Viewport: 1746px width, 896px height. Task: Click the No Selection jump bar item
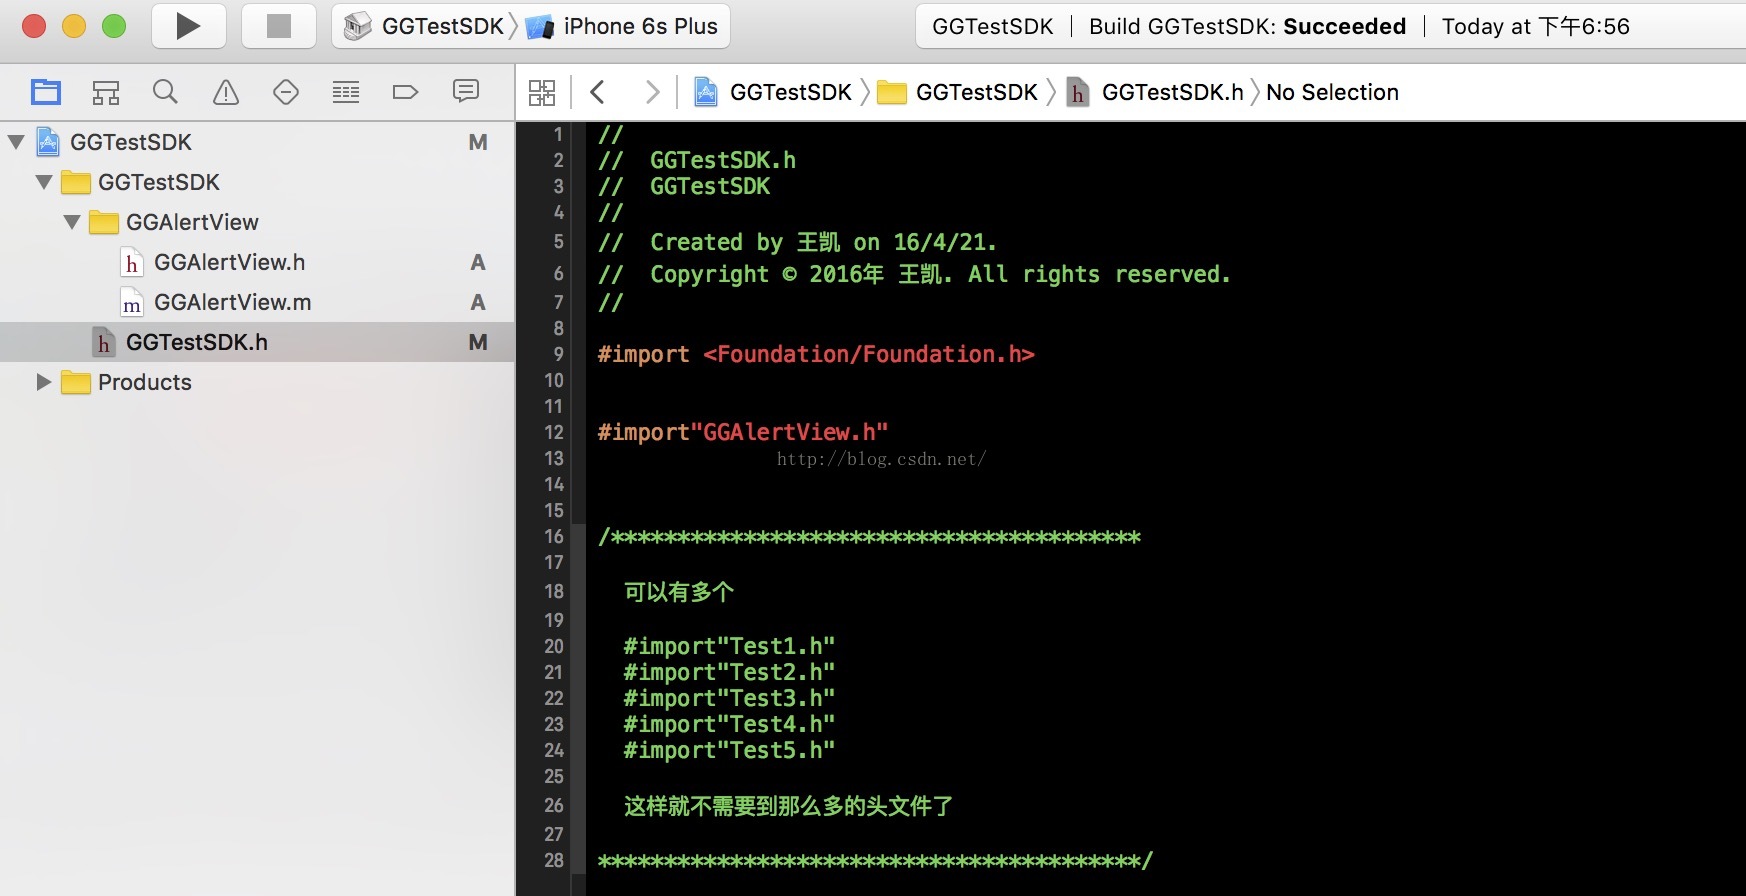(1332, 92)
